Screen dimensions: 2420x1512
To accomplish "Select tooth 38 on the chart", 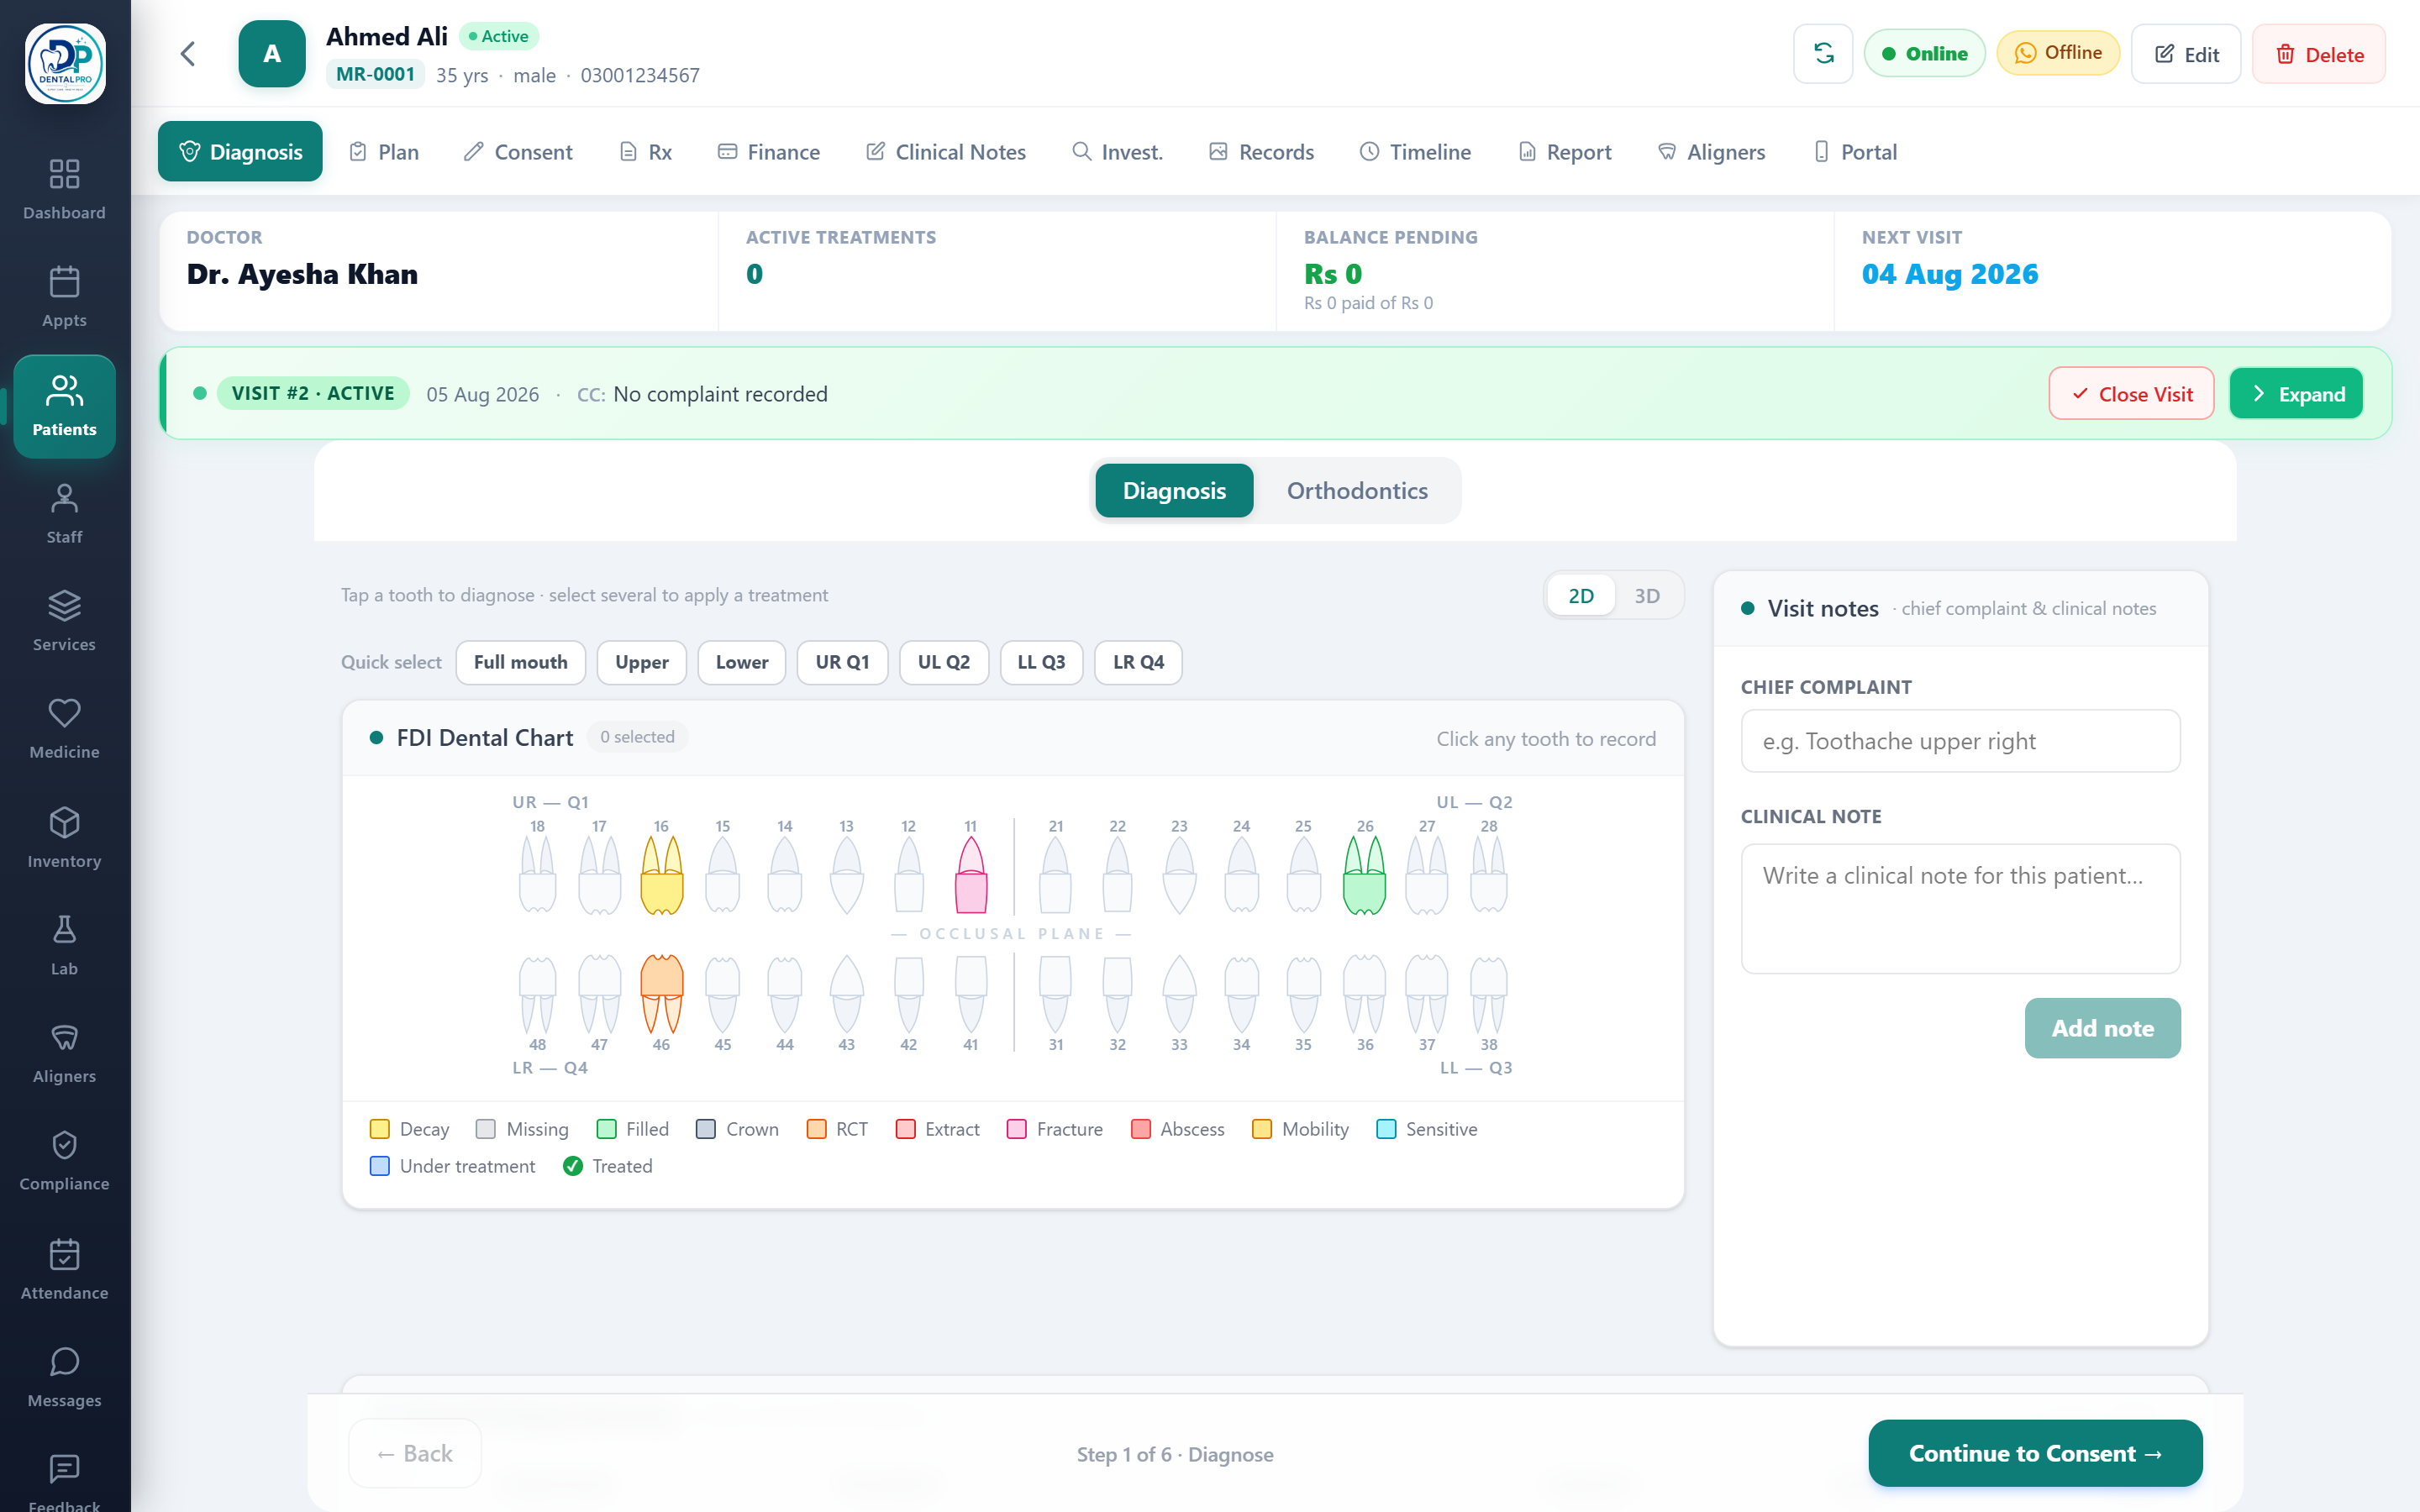I will [1488, 994].
